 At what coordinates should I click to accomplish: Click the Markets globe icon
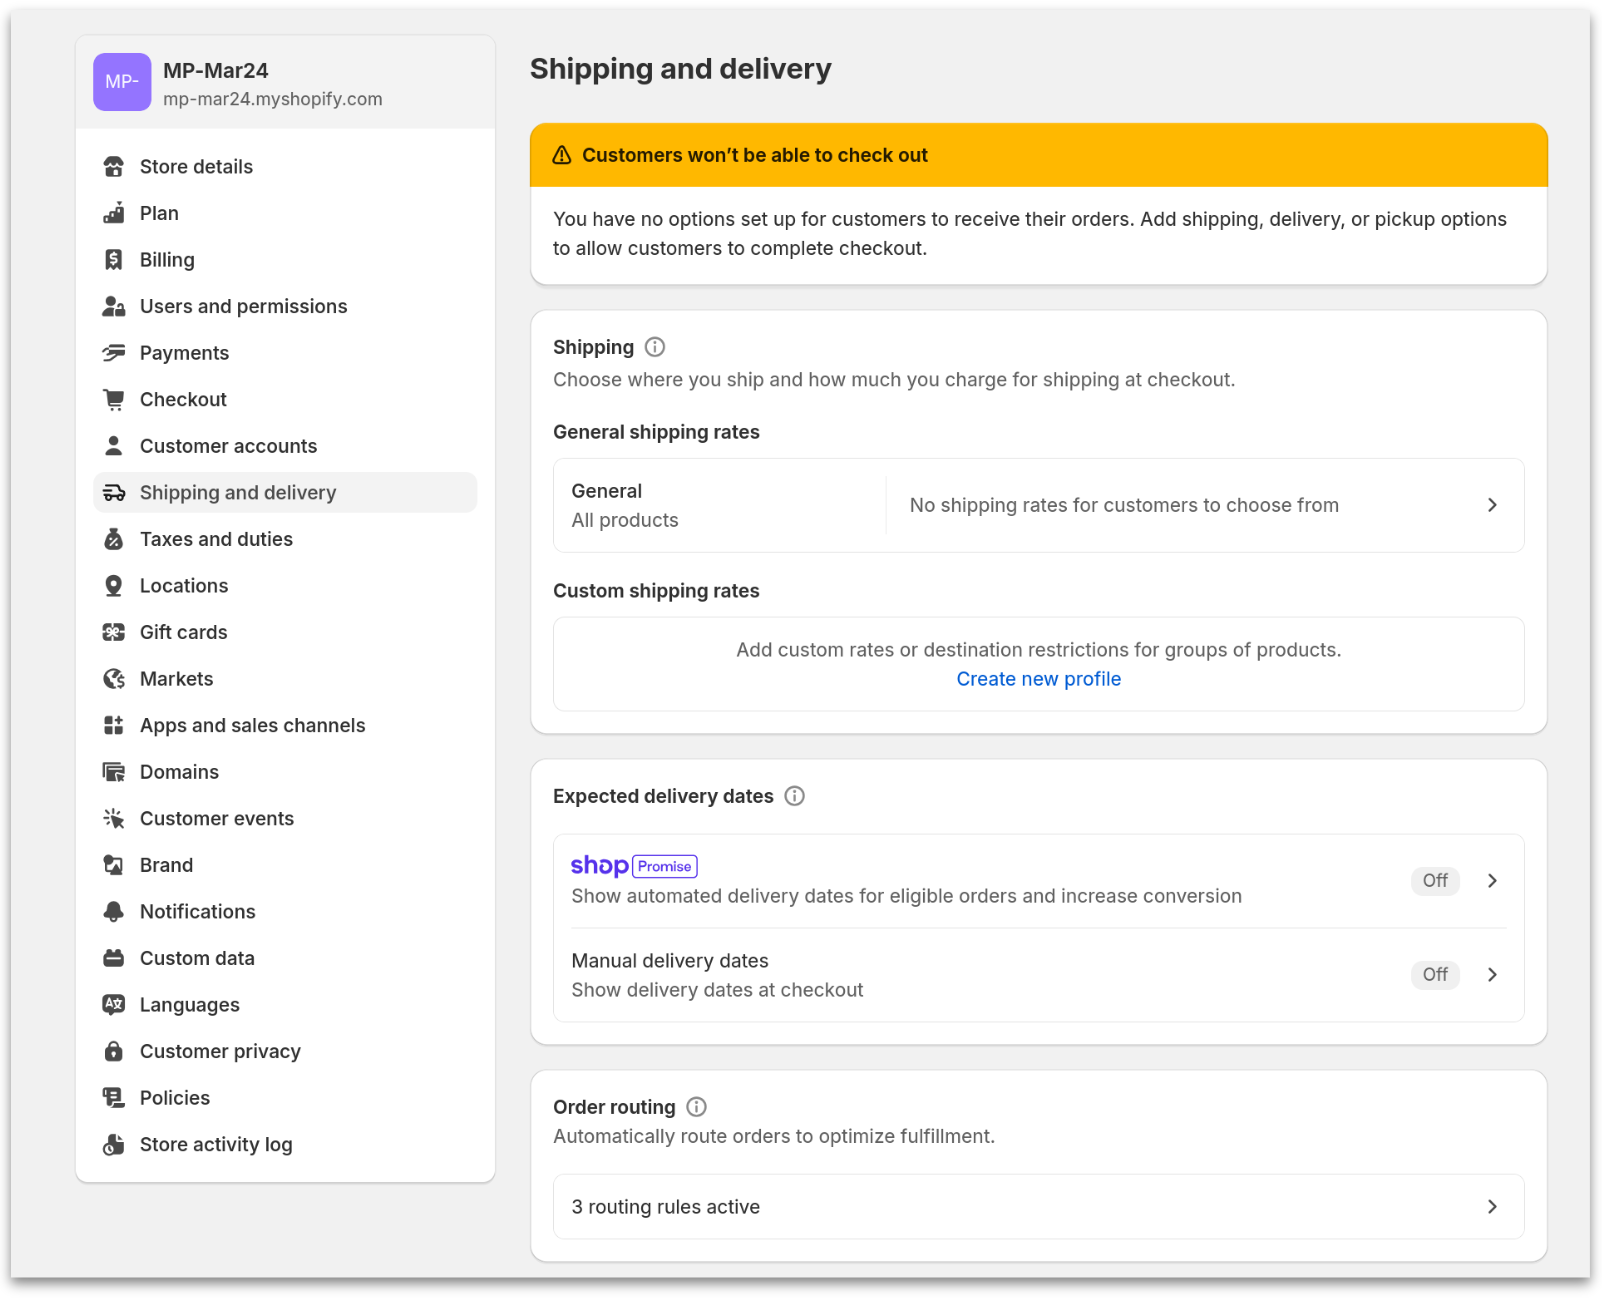[114, 679]
